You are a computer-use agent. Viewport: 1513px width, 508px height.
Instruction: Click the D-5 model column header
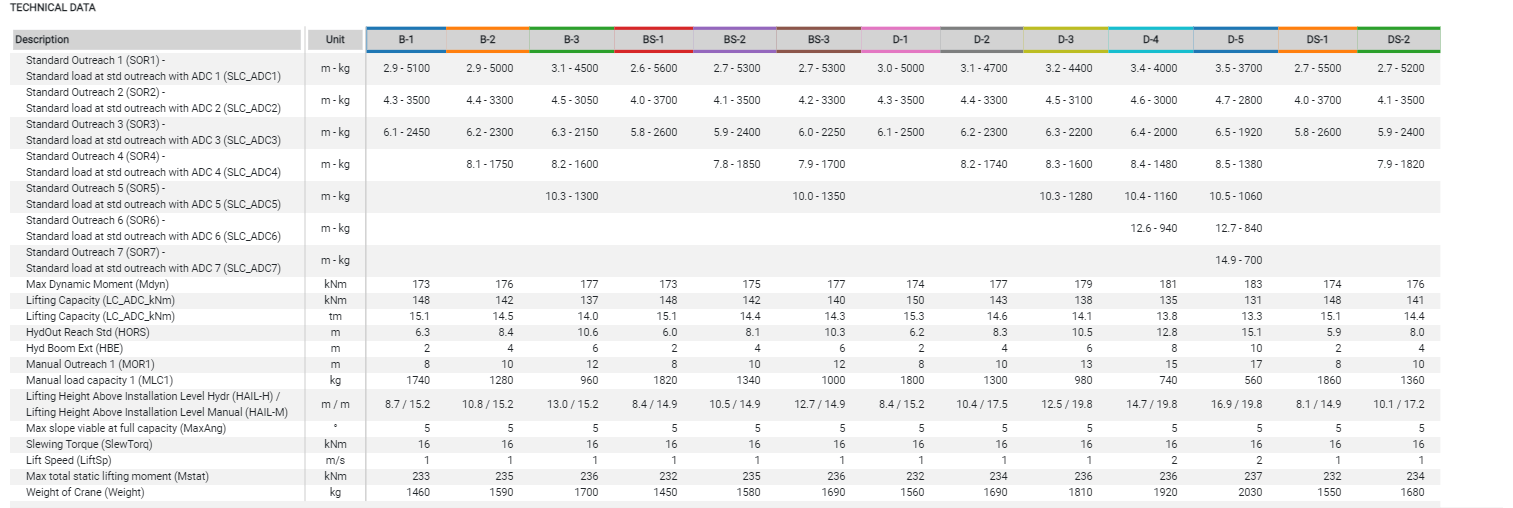point(1235,40)
